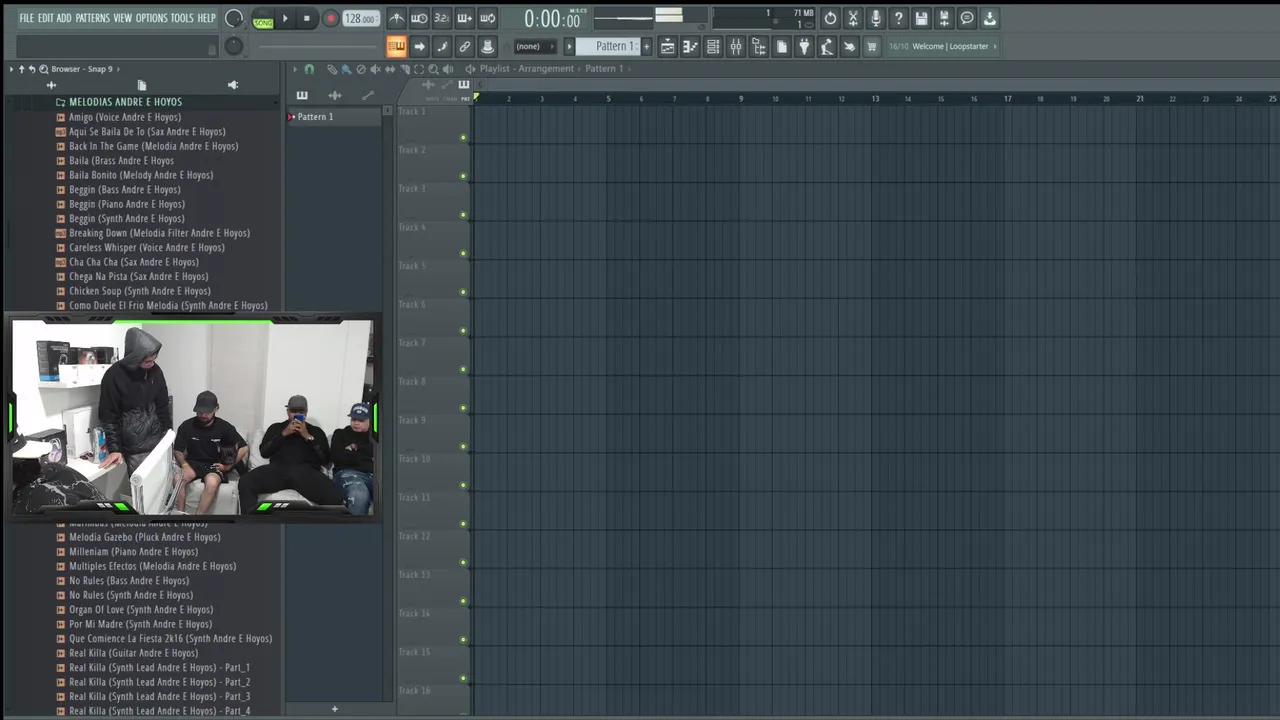Image resolution: width=1280 pixels, height=720 pixels.
Task: Click the speech bubble icon
Action: pos(967,18)
